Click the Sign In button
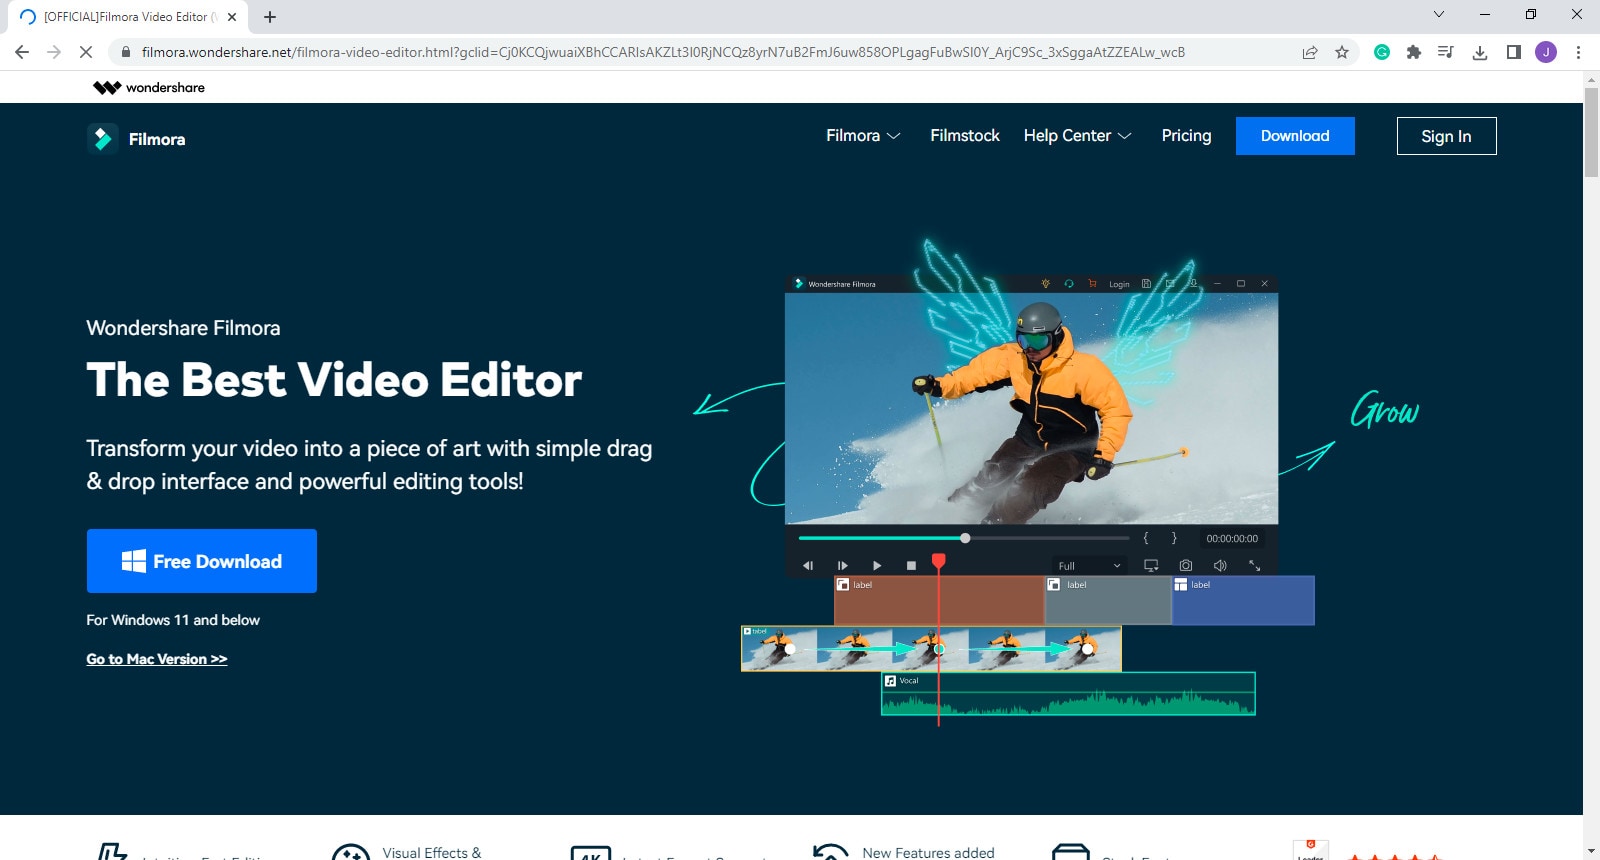The height and width of the screenshot is (860, 1600). pyautogui.click(x=1446, y=136)
